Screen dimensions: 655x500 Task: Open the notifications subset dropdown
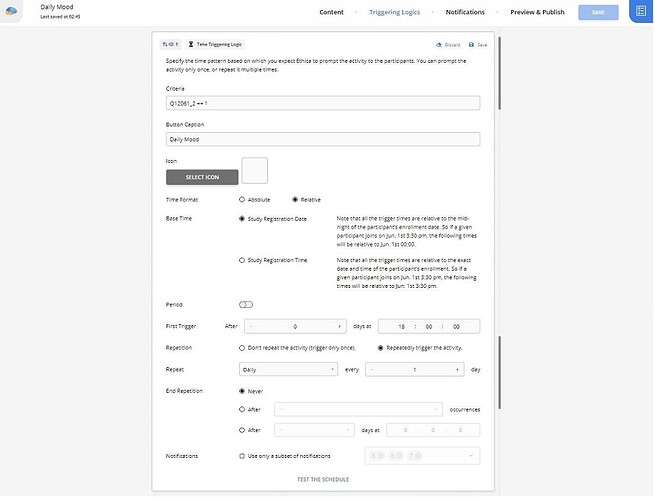coord(422,456)
